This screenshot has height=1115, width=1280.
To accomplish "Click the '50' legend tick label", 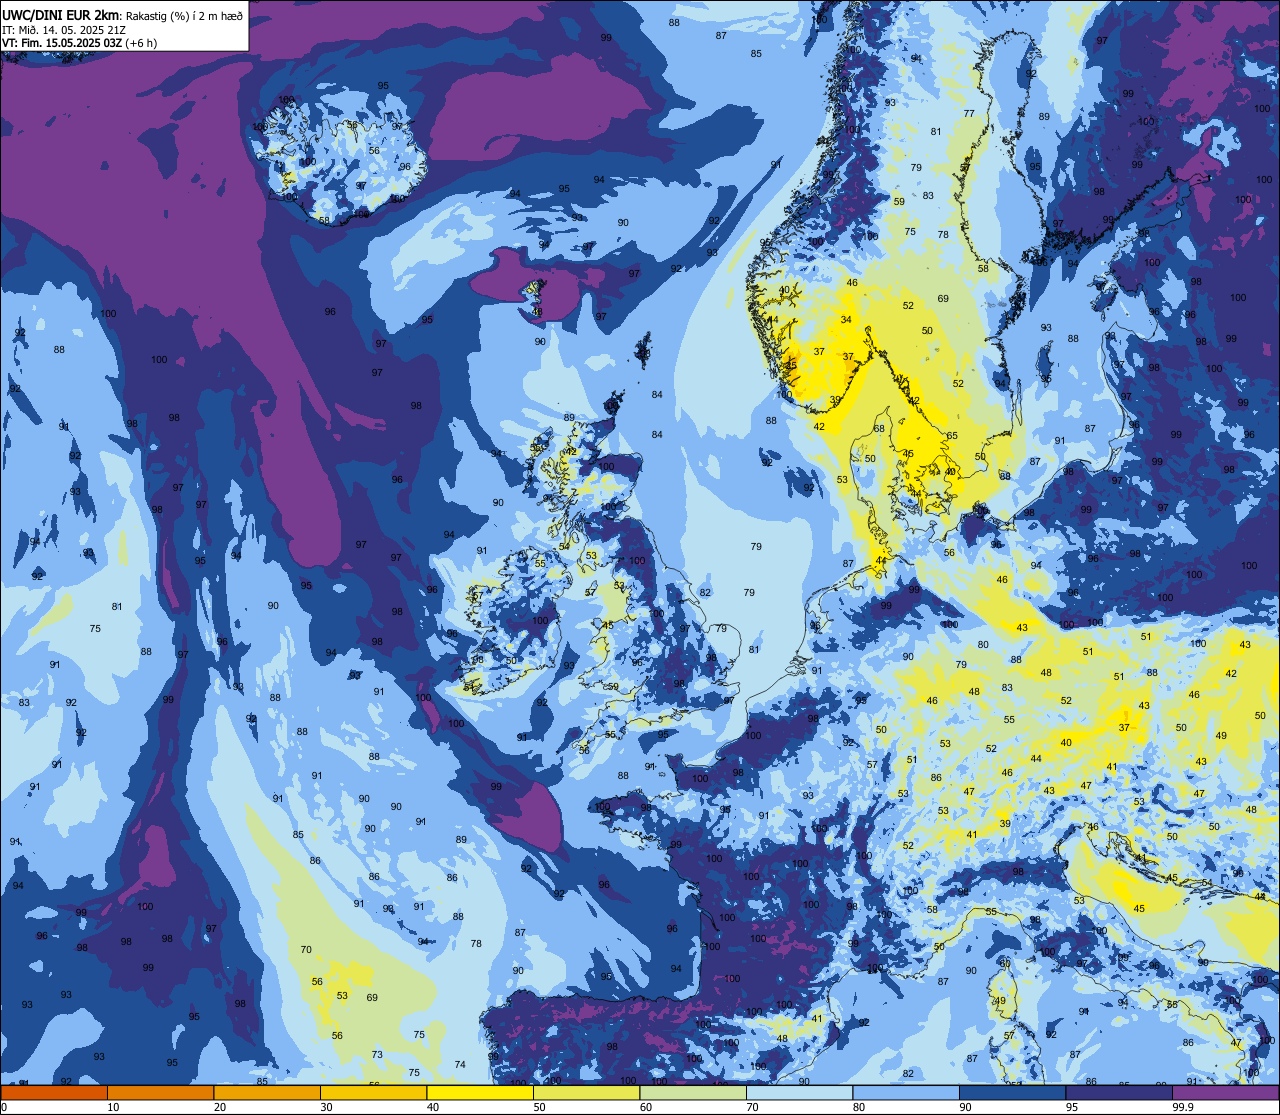I will click(x=539, y=1106).
